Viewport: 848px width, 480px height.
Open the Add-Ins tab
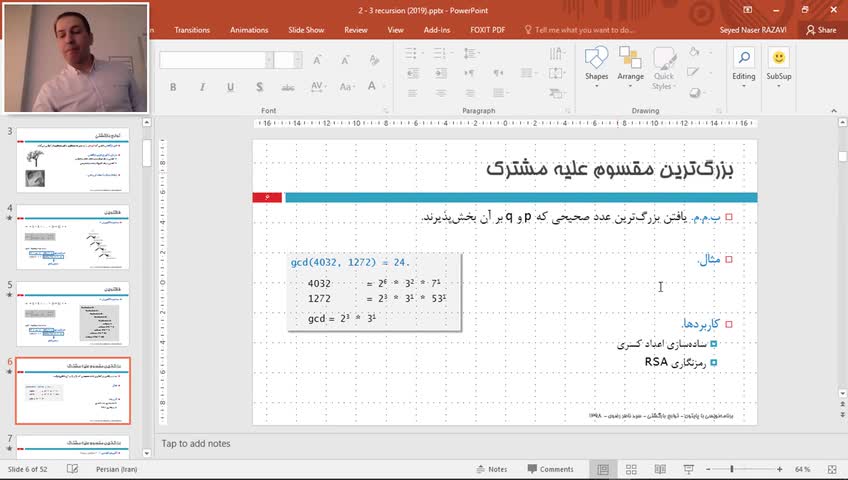pos(437,30)
